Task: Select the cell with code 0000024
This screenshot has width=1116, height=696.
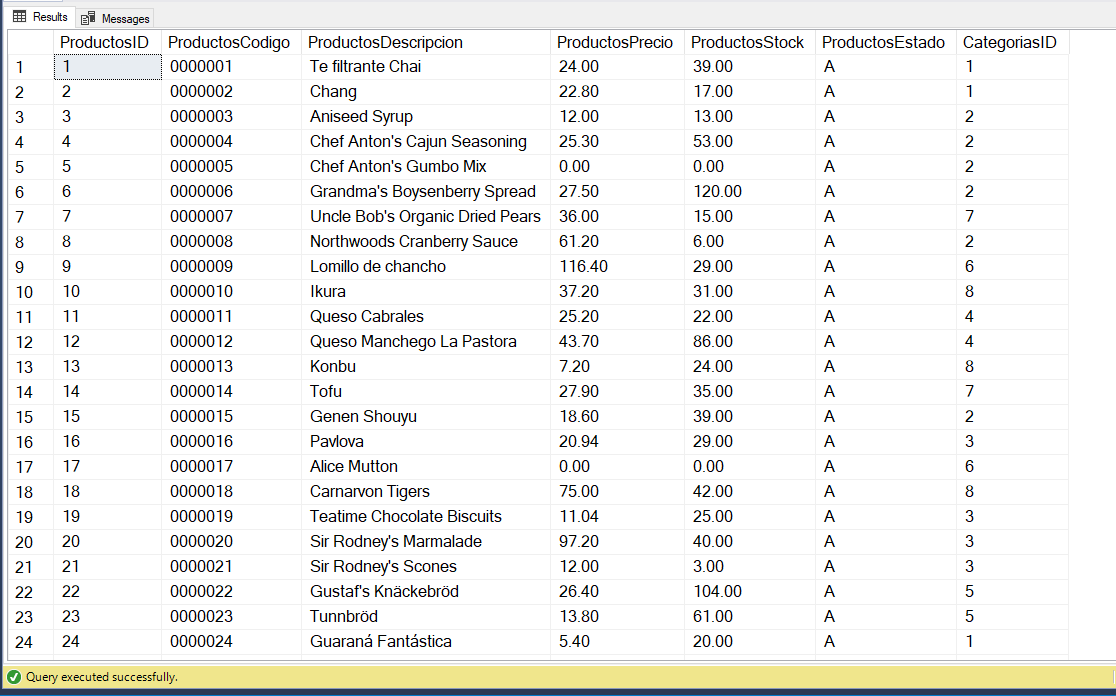Action: [231, 642]
